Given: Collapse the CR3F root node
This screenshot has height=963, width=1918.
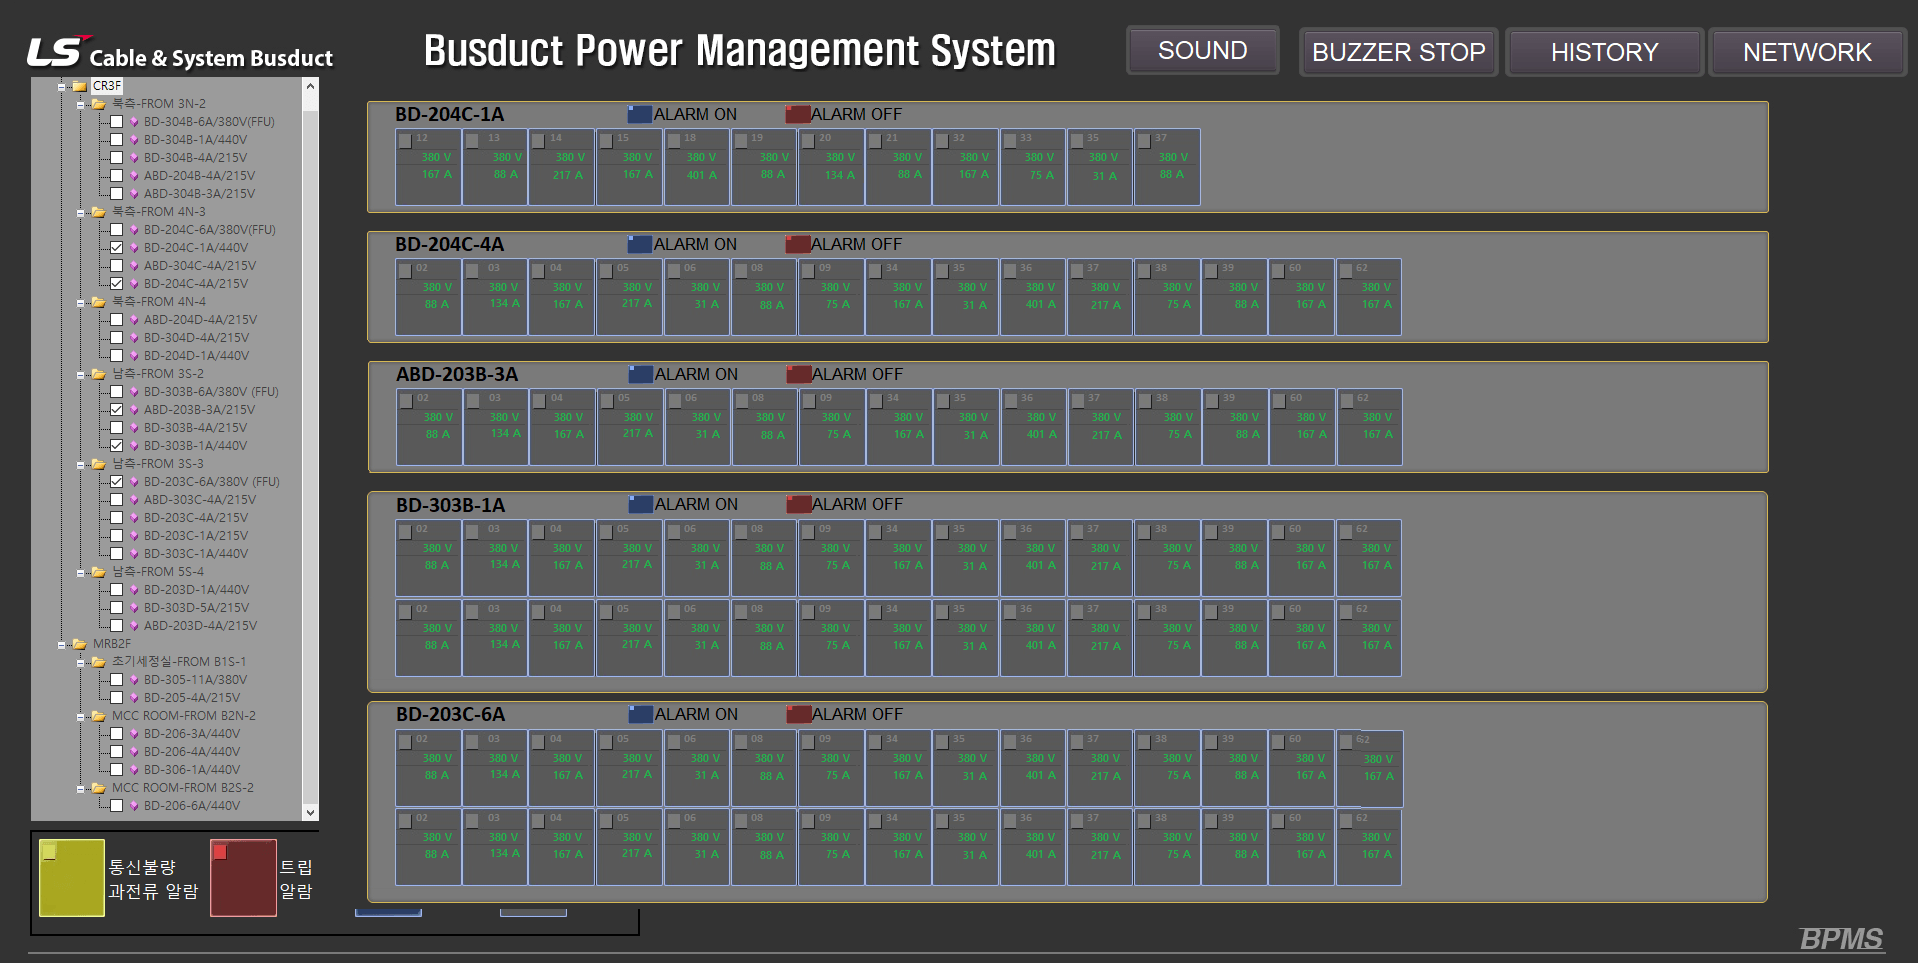Looking at the screenshot, I should (x=62, y=87).
